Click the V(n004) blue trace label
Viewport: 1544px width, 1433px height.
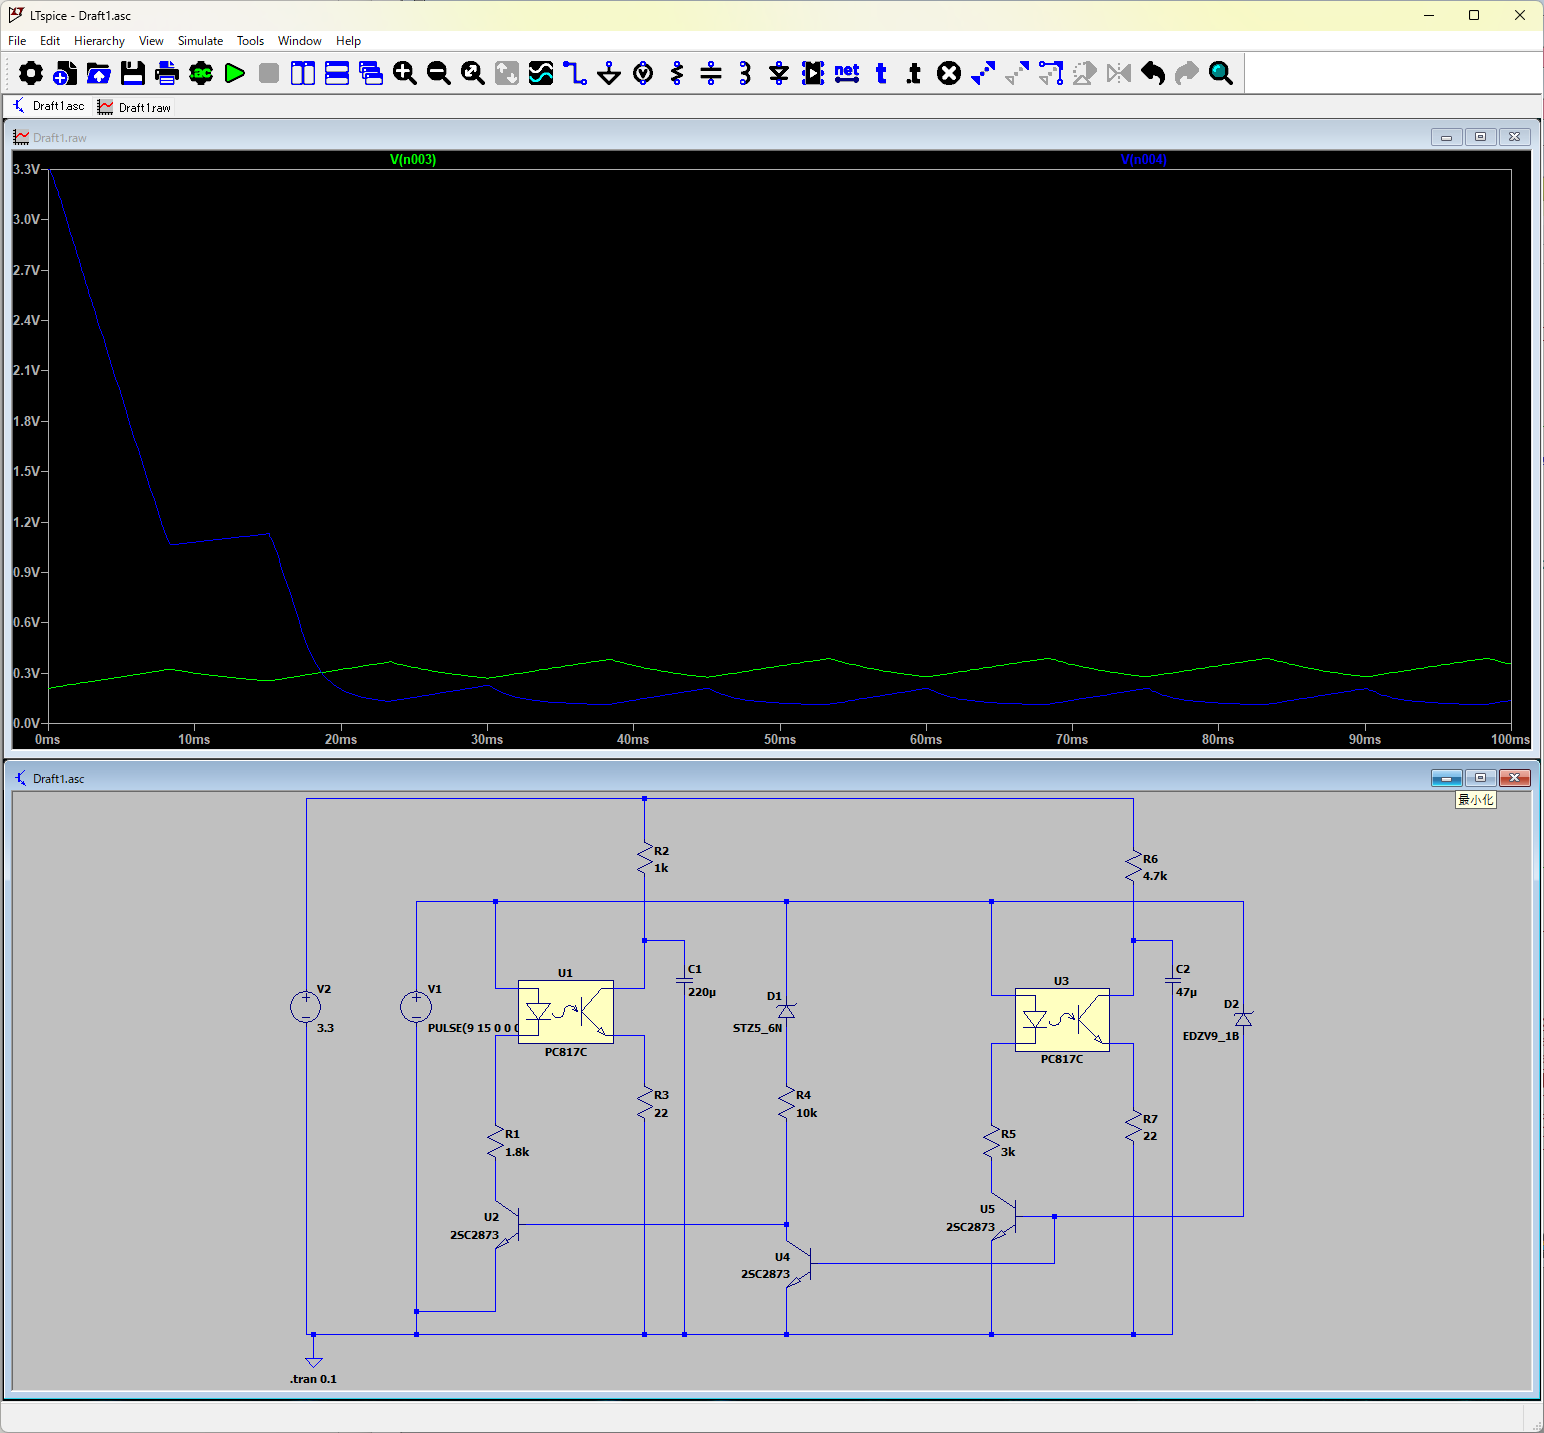point(1143,160)
